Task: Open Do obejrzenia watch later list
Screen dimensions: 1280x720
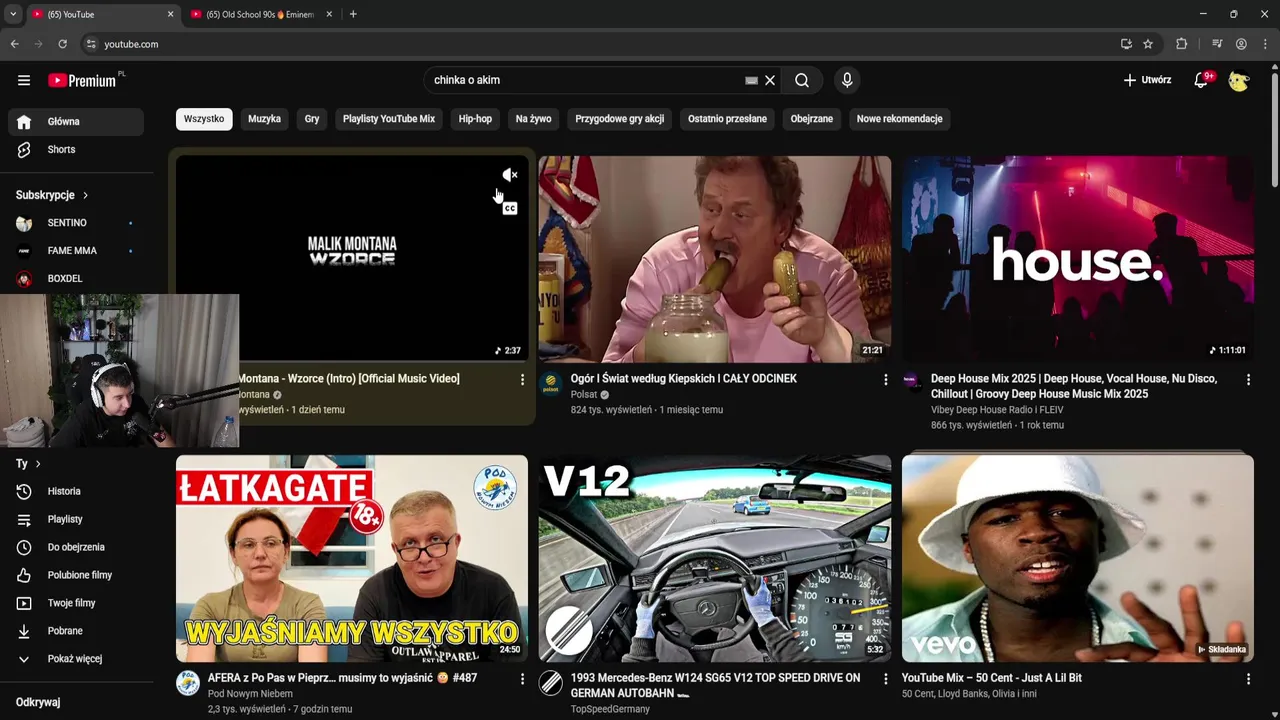Action: click(x=76, y=547)
